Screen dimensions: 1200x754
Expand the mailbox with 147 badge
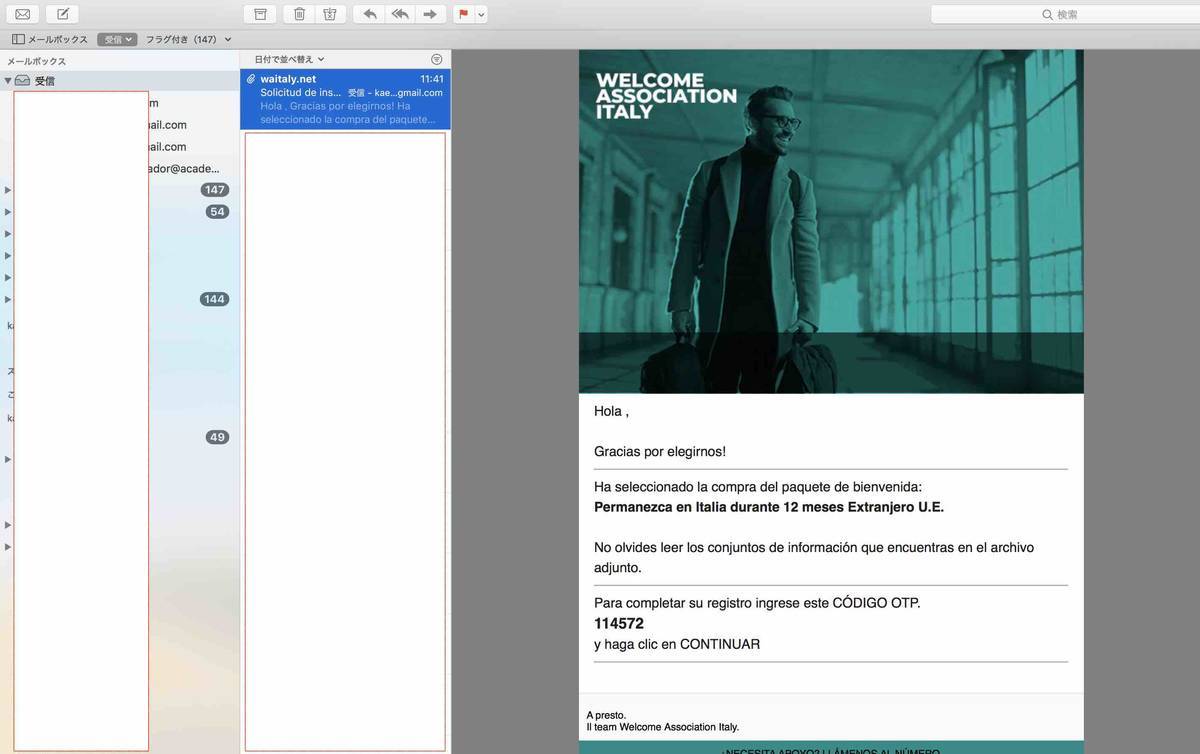coord(8,190)
